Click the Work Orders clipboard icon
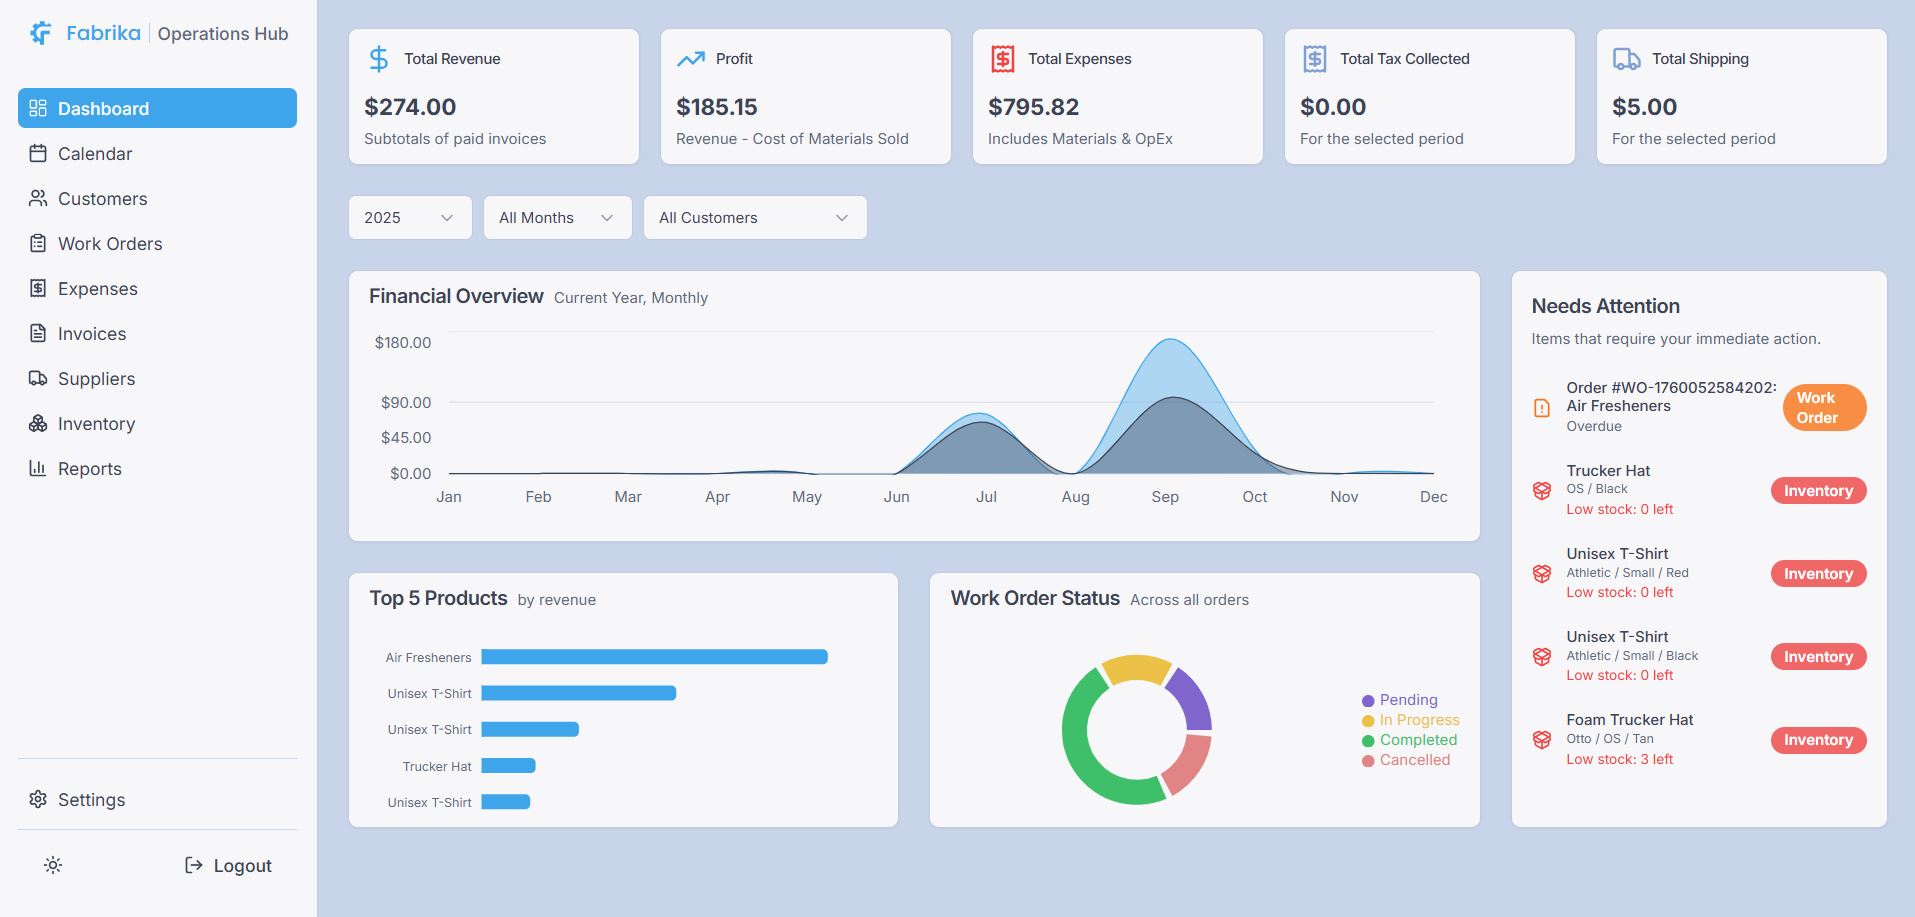This screenshot has height=917, width=1915. tap(38, 243)
